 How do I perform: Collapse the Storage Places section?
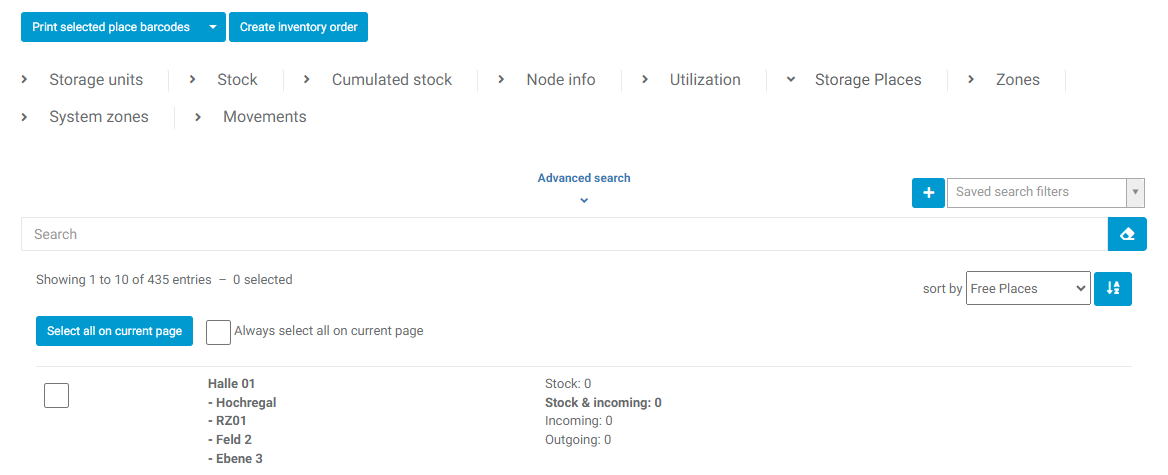867,80
